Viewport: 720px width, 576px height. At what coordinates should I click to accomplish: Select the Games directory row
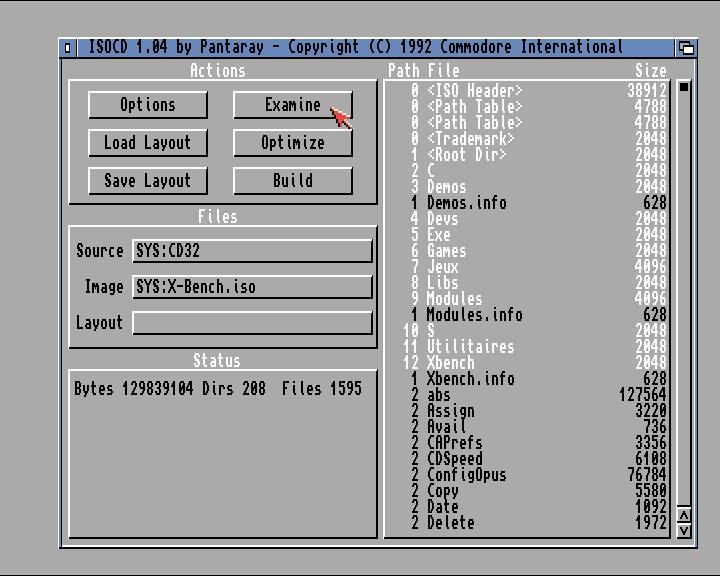[527, 251]
